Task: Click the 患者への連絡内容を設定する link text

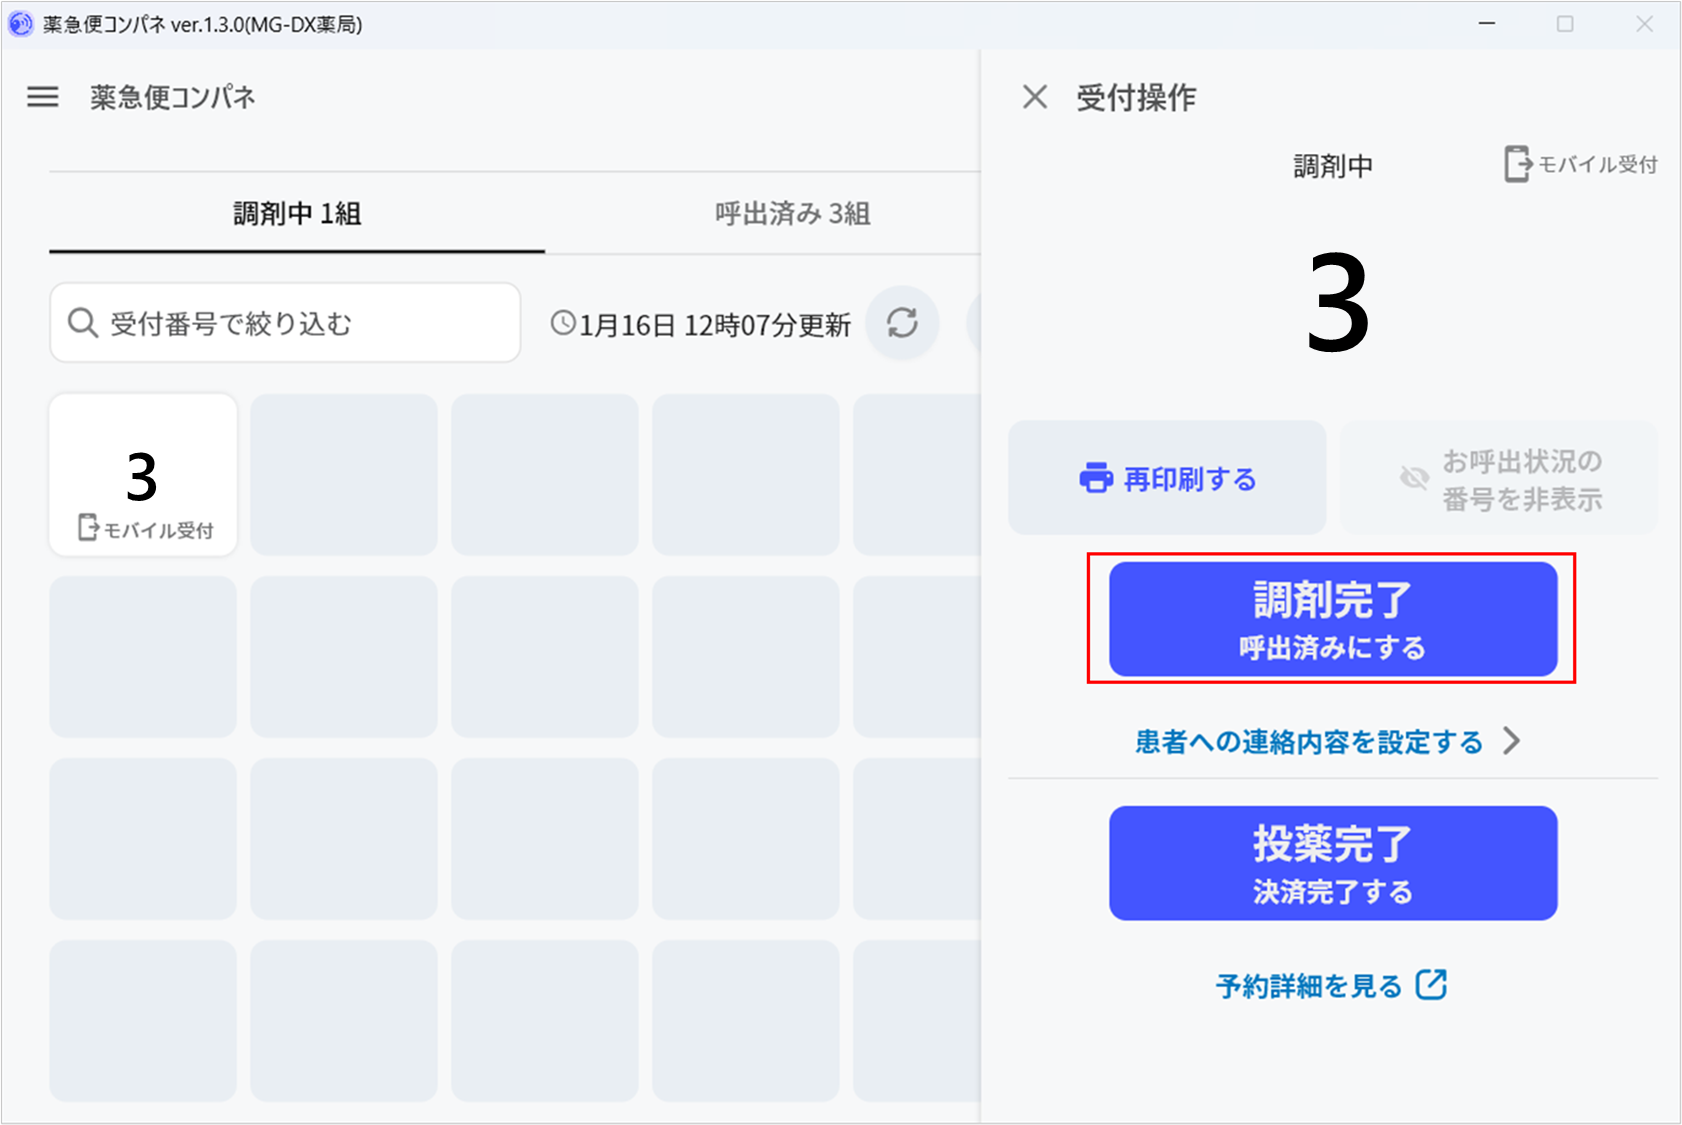Action: [x=1308, y=742]
